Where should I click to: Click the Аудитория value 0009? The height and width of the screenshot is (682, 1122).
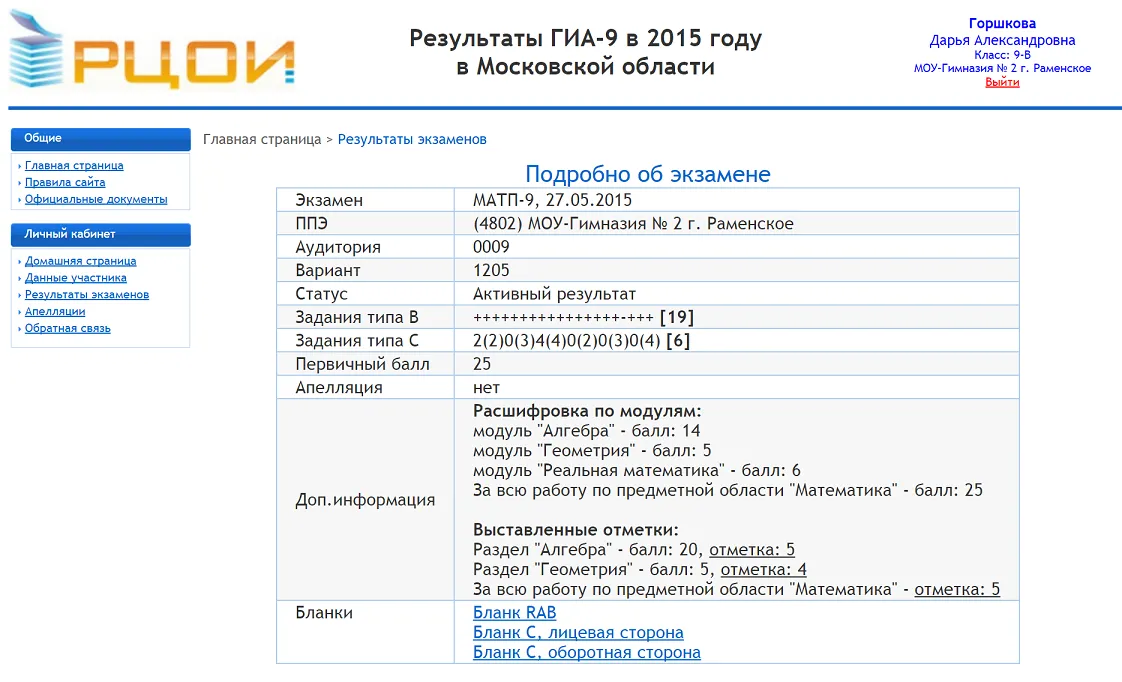point(491,247)
